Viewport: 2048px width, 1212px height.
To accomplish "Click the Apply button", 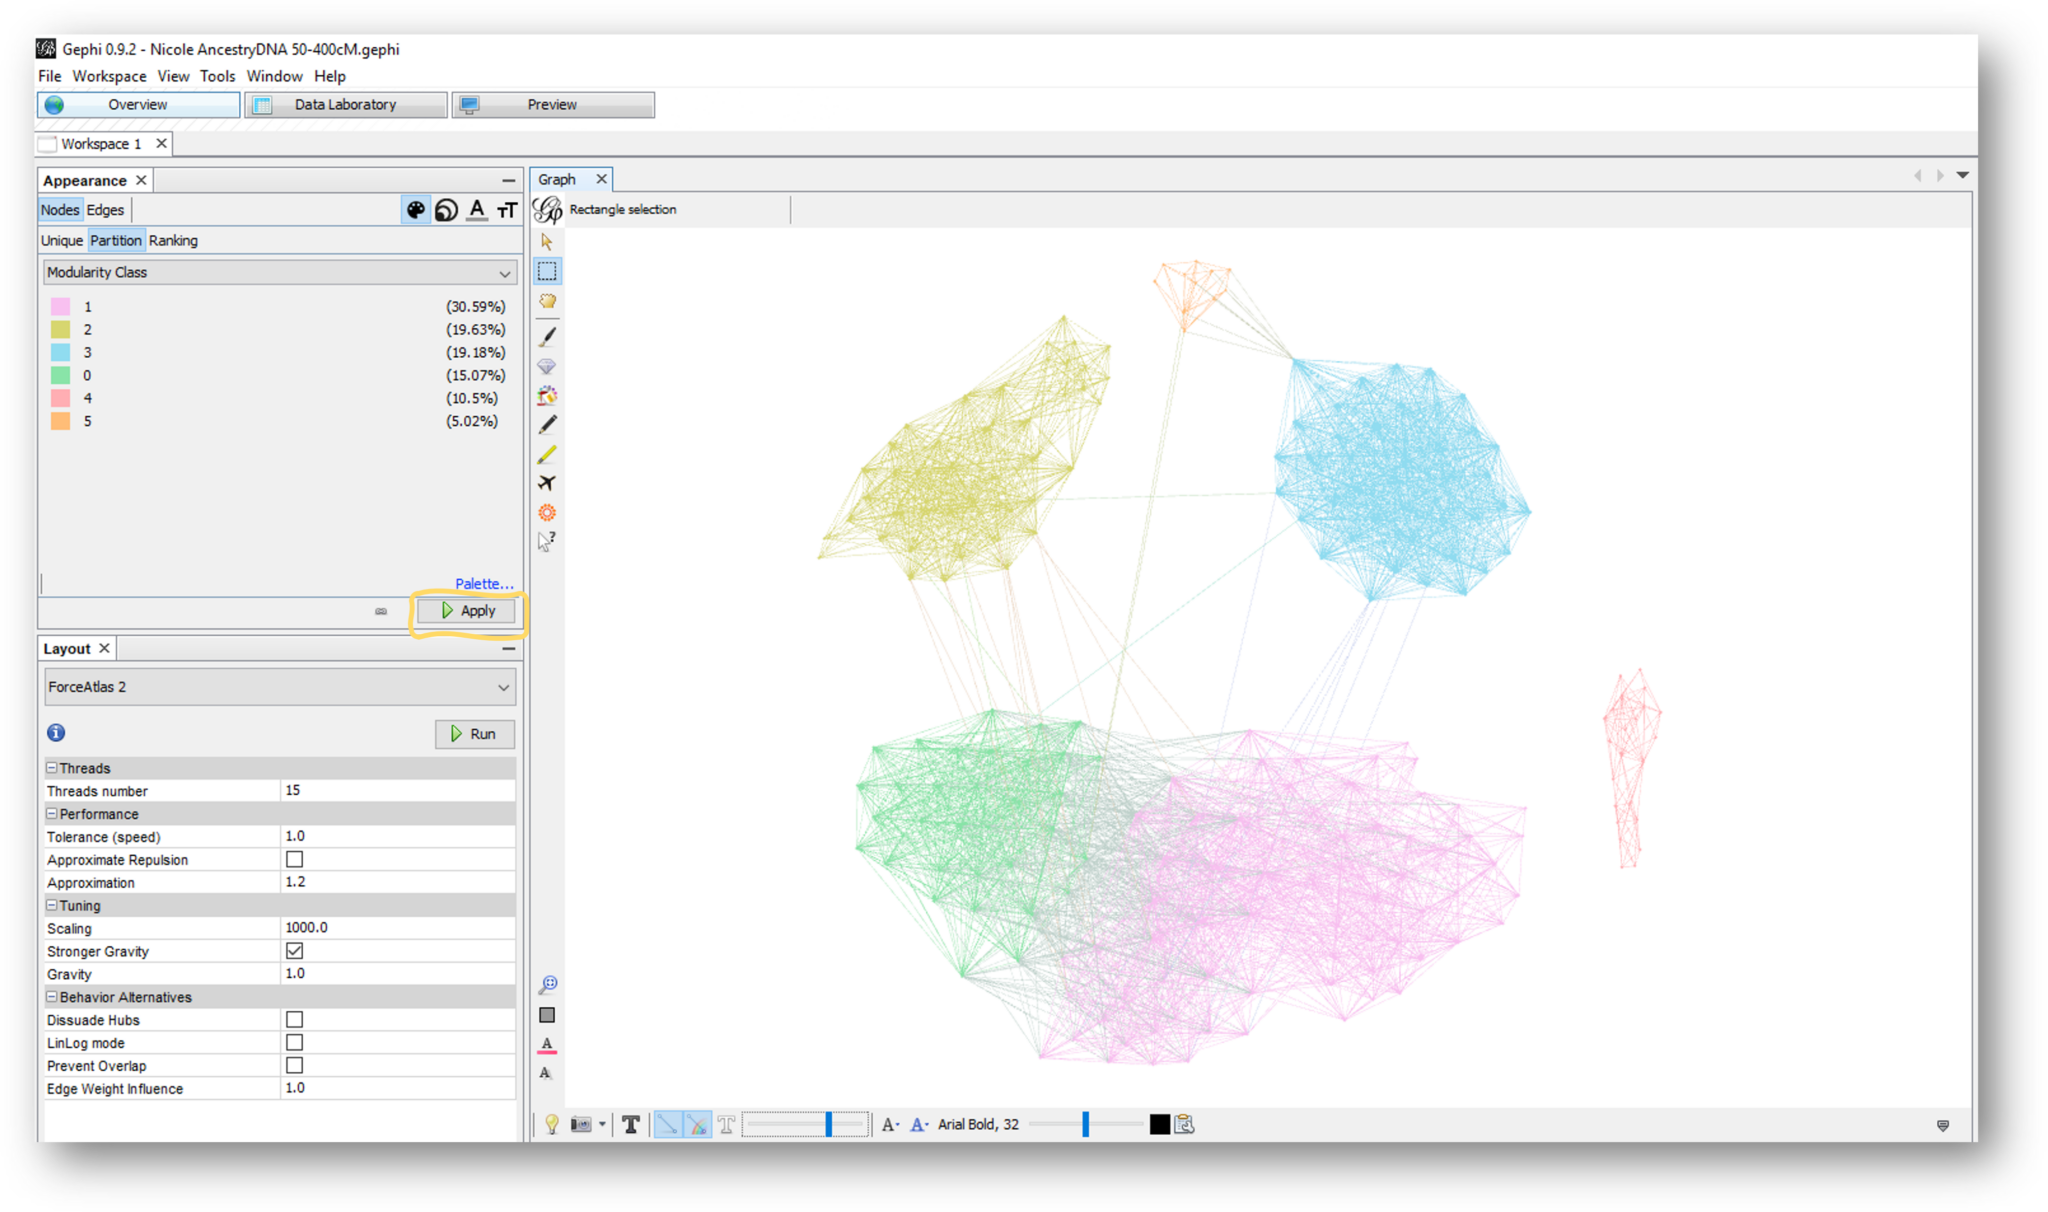I will (467, 611).
